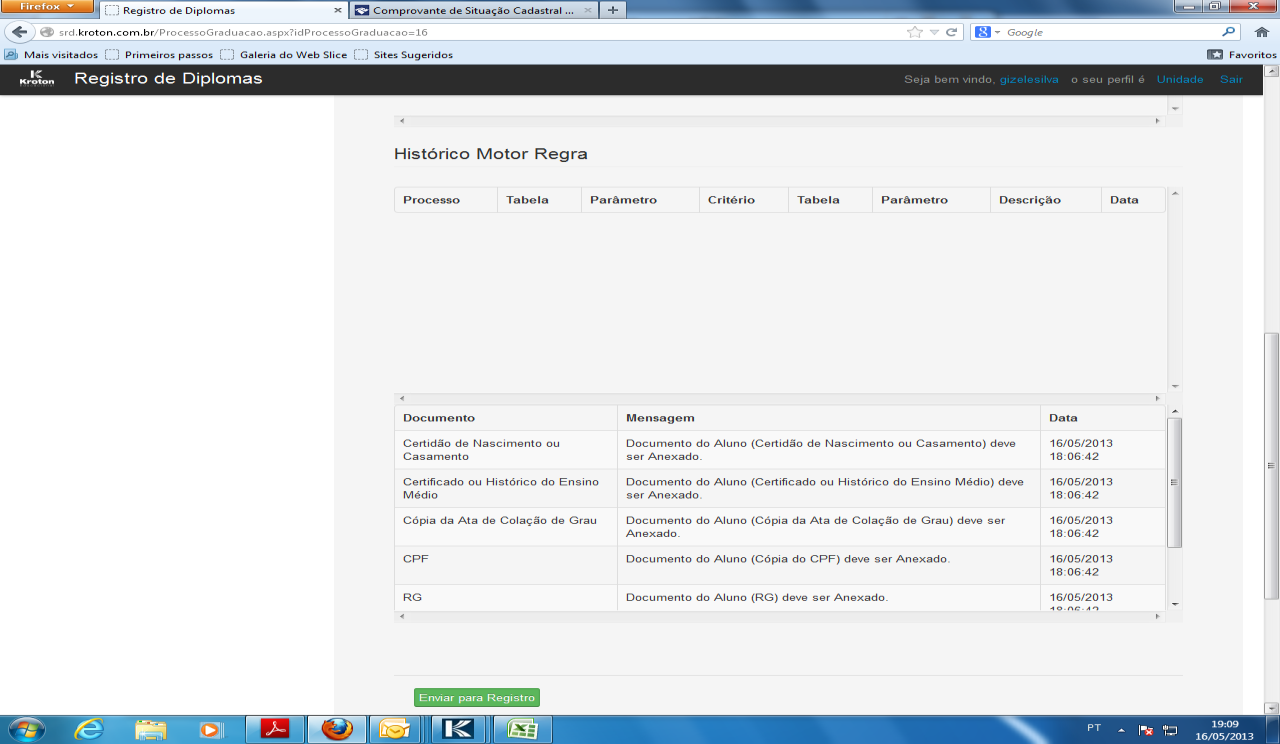This screenshot has width=1280, height=744.
Task: Click the home icon in Firefox toolbar
Action: point(1261,32)
